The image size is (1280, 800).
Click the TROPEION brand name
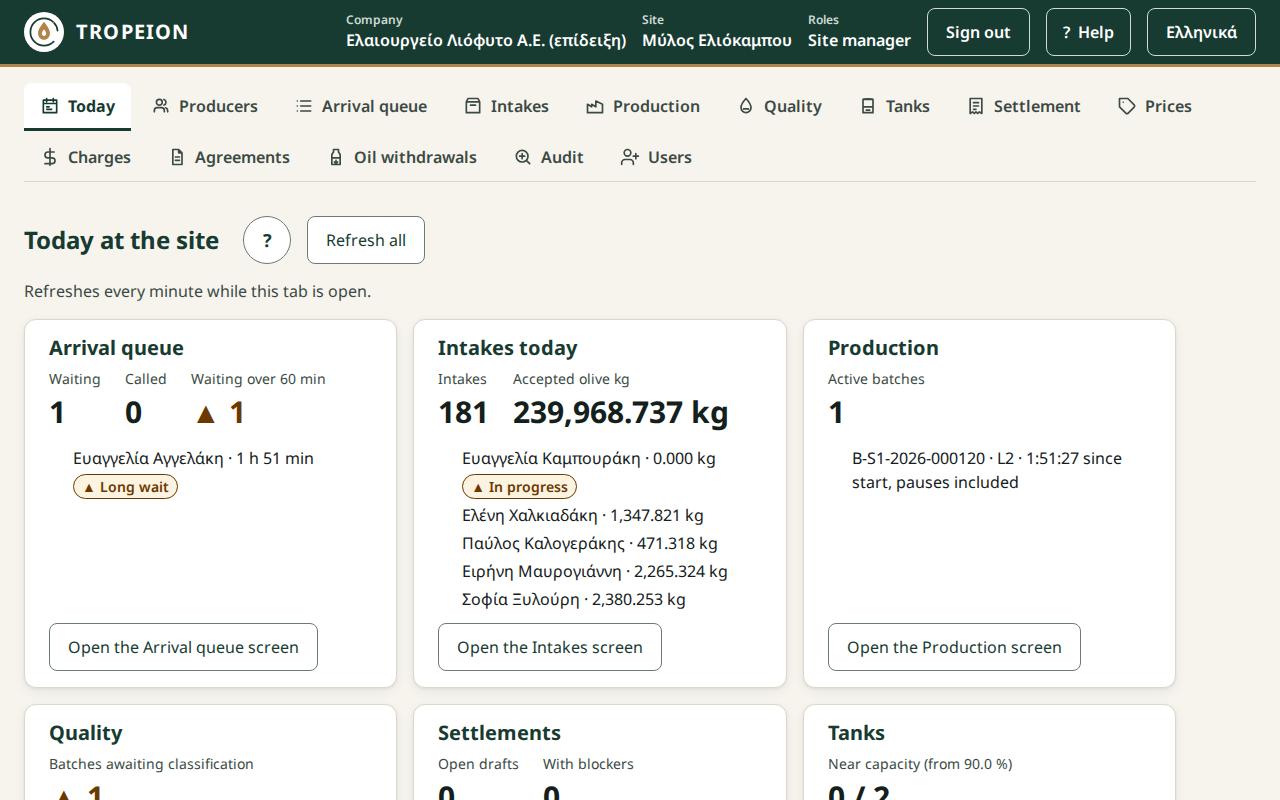[132, 32]
